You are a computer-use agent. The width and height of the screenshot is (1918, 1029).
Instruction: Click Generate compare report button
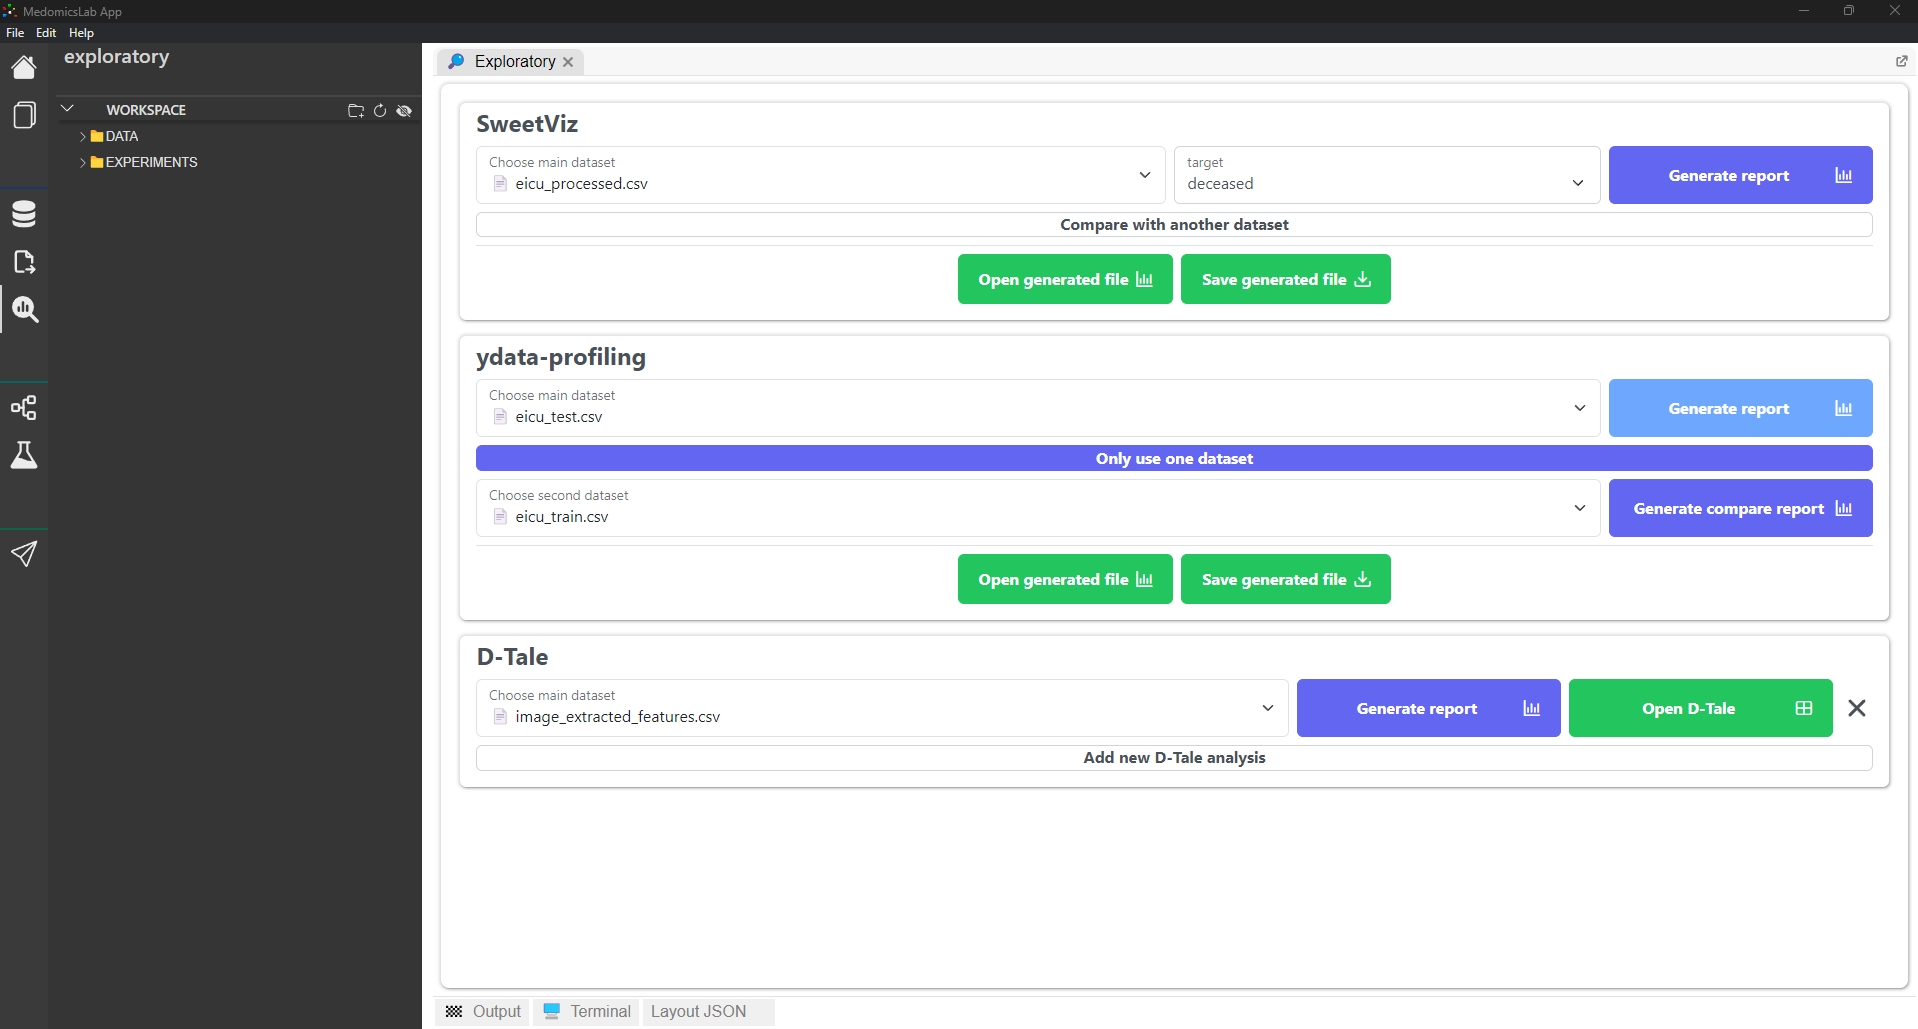pyautogui.click(x=1739, y=509)
